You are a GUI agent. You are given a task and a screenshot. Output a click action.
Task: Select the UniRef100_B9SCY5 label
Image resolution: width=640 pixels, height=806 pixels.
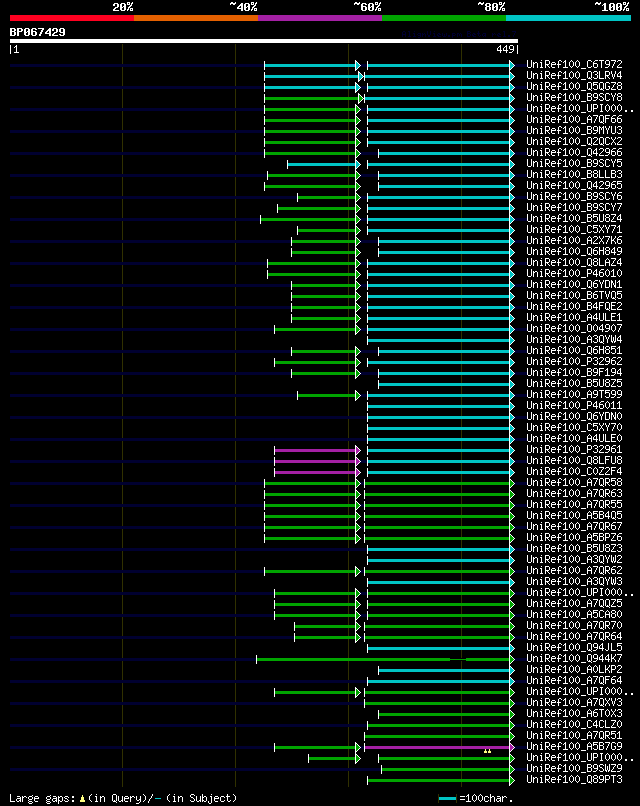pos(574,163)
